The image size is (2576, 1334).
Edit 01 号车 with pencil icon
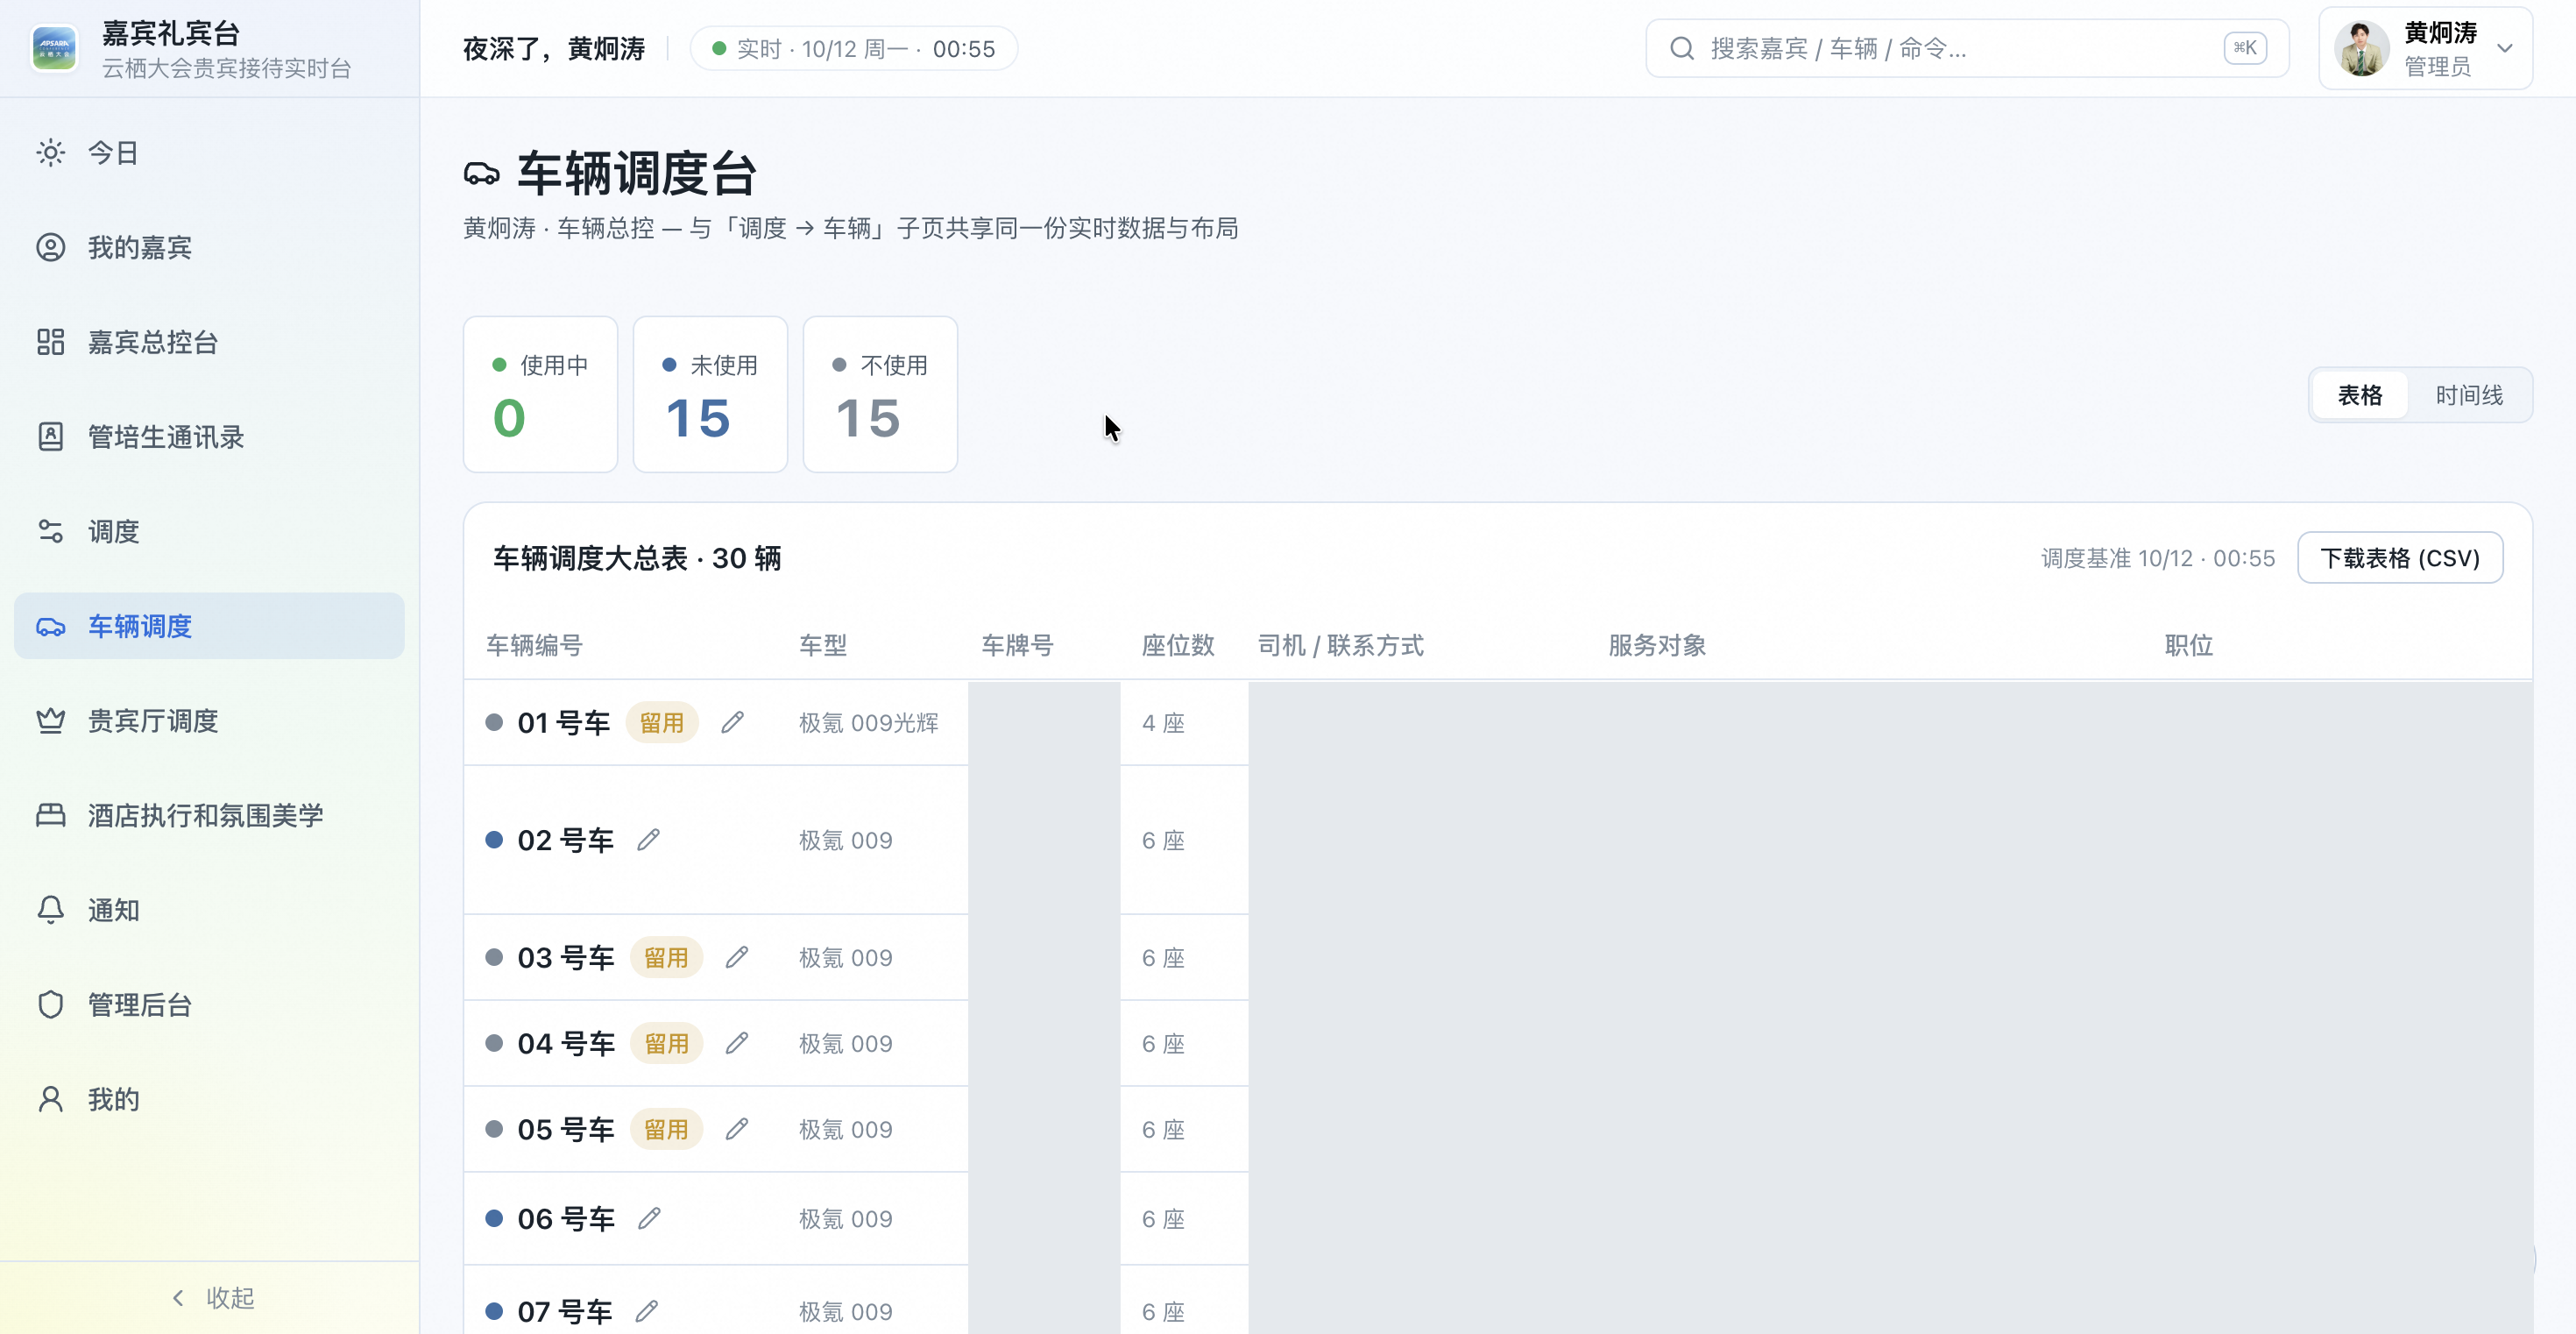pyautogui.click(x=733, y=722)
